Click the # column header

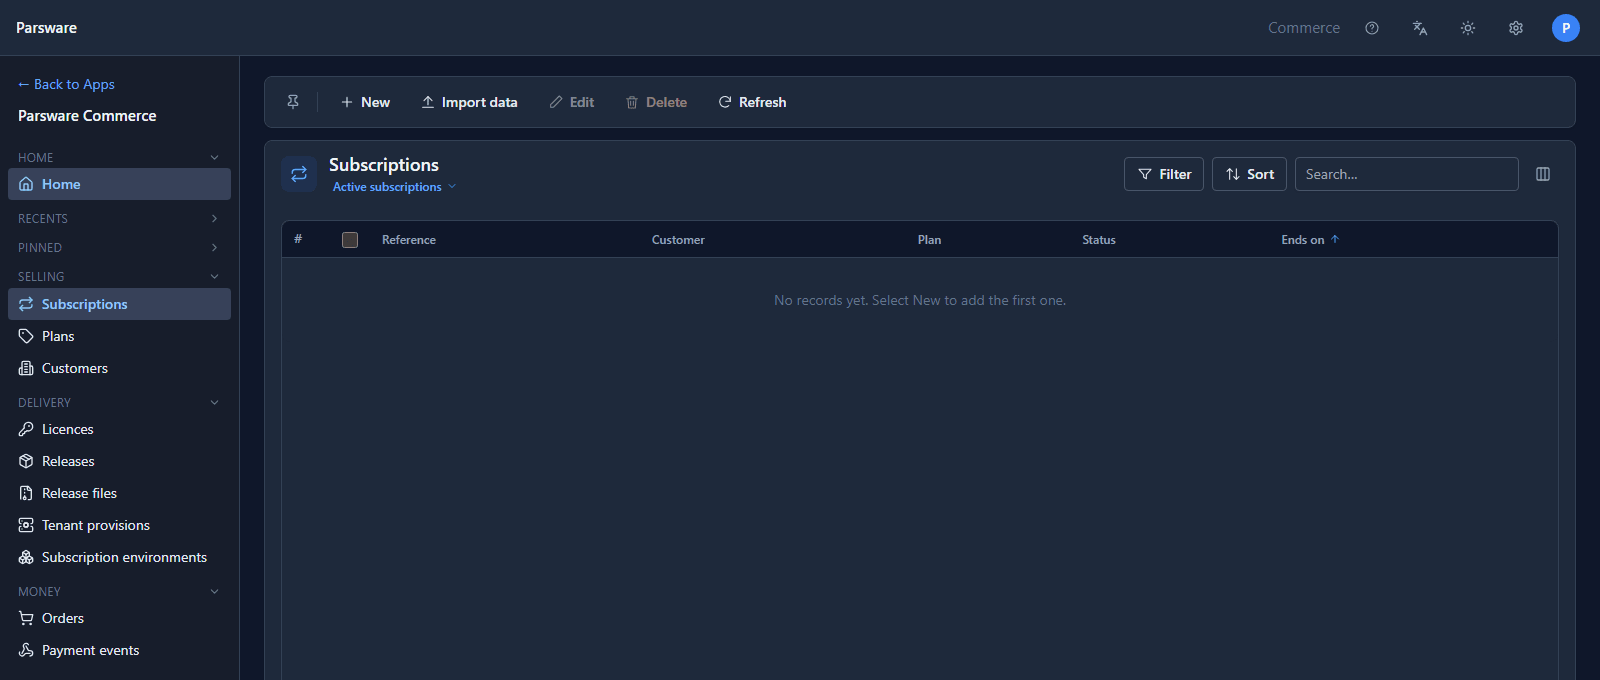(298, 239)
